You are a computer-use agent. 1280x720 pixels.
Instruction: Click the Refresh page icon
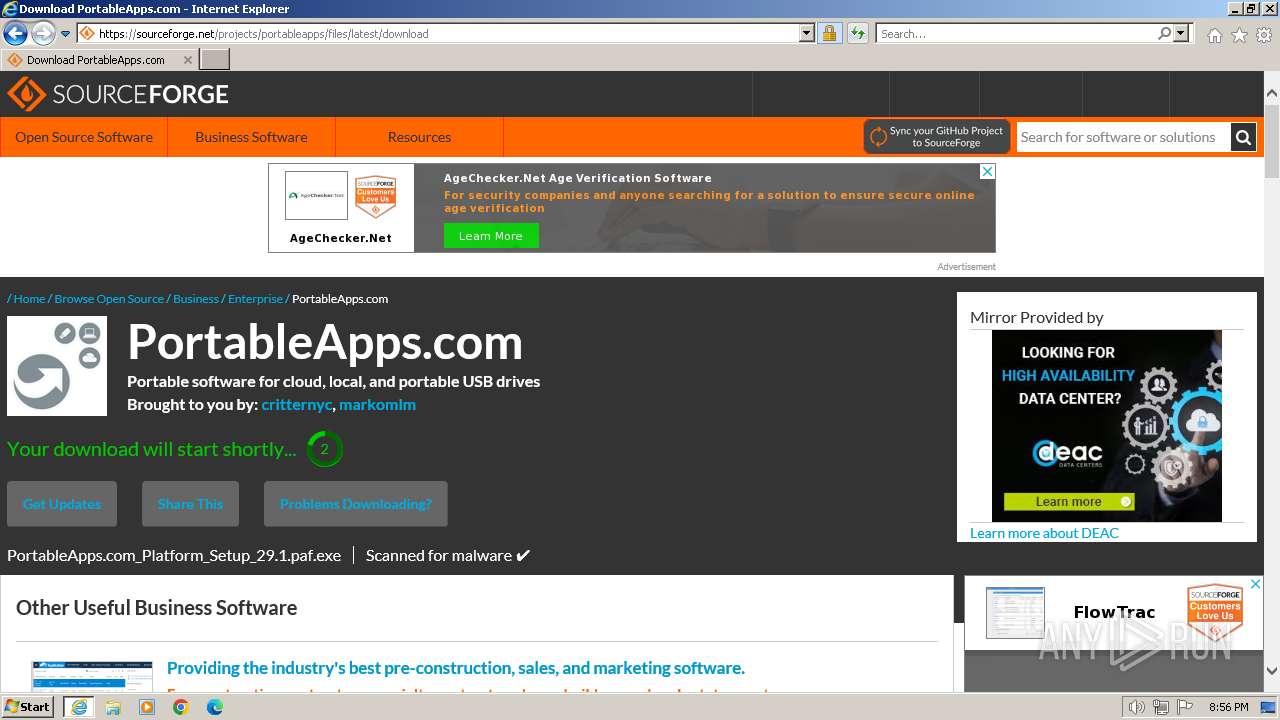857,34
